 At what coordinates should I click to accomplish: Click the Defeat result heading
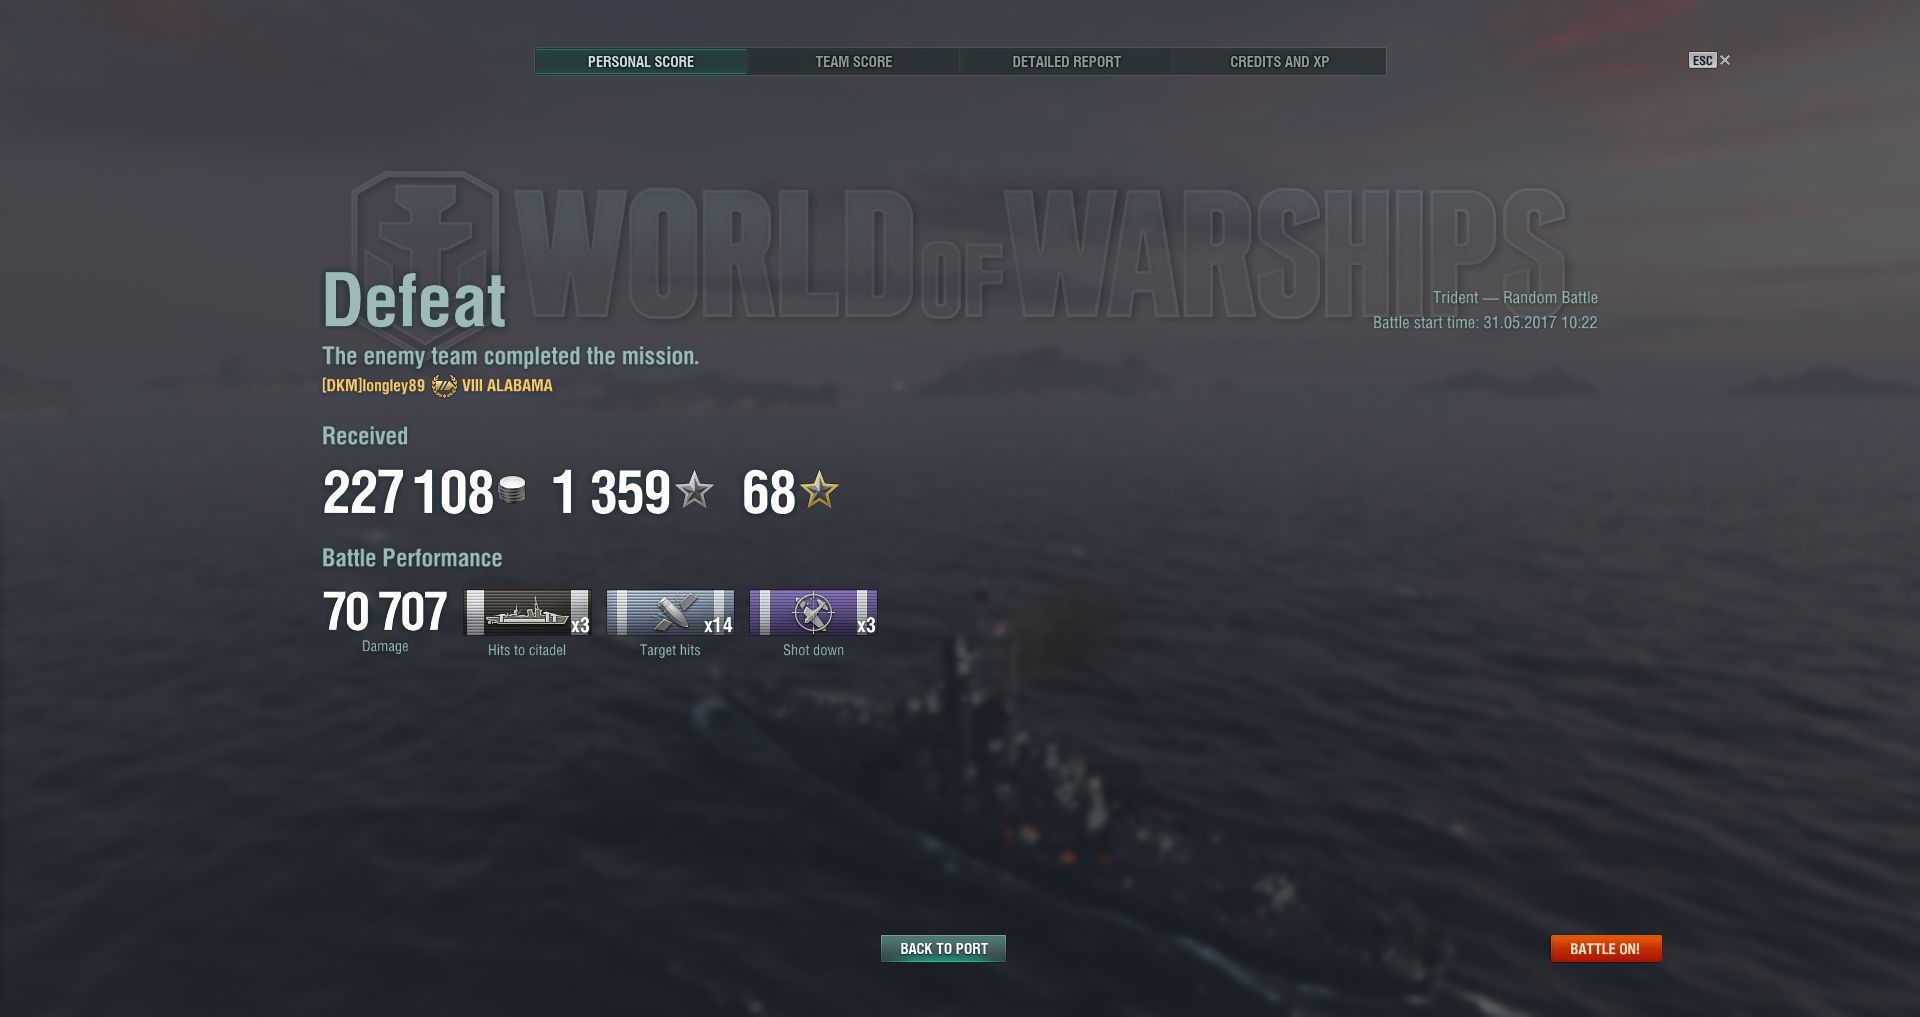414,299
